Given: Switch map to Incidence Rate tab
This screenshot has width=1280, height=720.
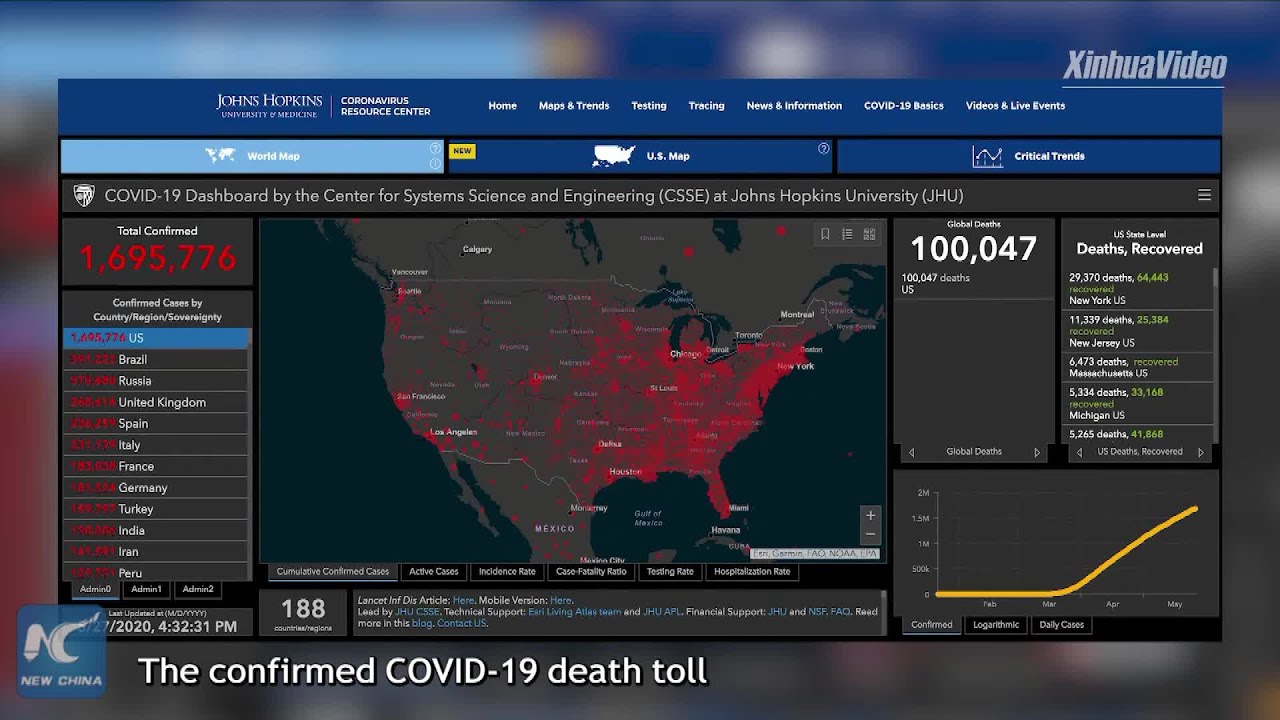Looking at the screenshot, I should coord(507,572).
